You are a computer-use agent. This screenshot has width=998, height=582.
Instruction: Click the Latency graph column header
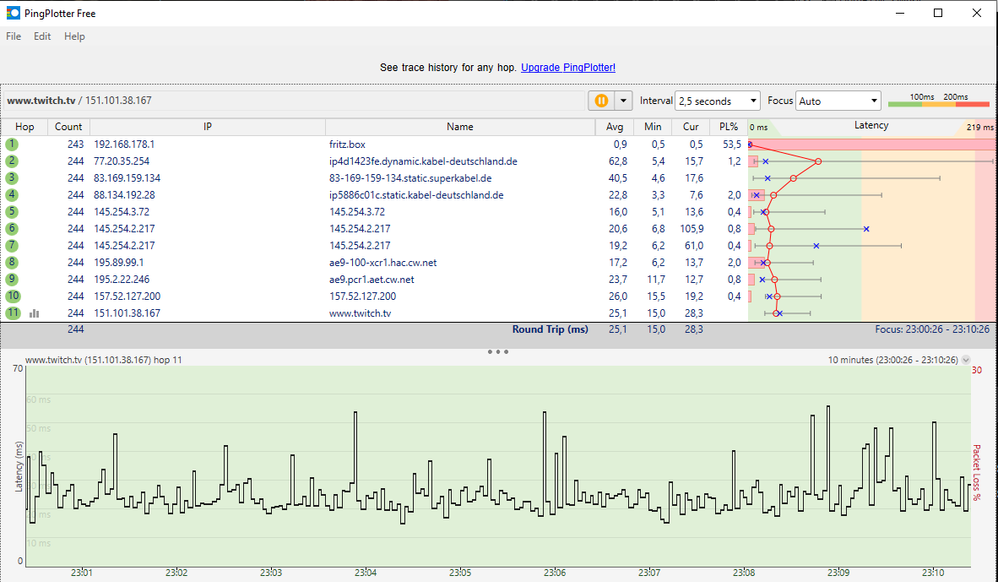click(871, 126)
